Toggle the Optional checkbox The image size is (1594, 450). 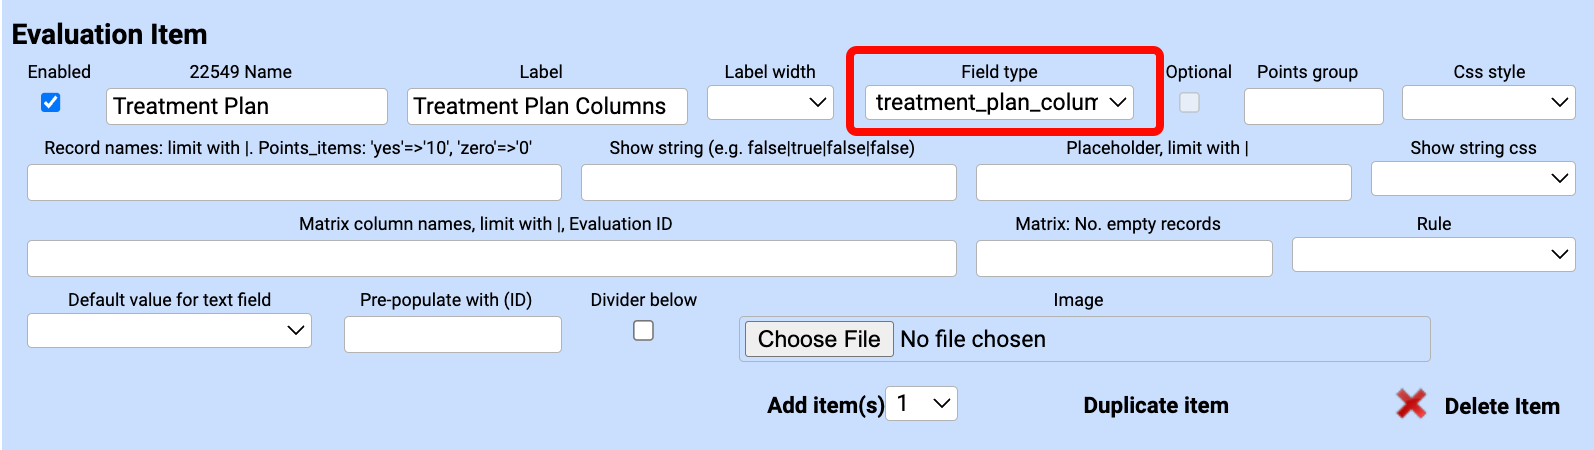point(1189,102)
